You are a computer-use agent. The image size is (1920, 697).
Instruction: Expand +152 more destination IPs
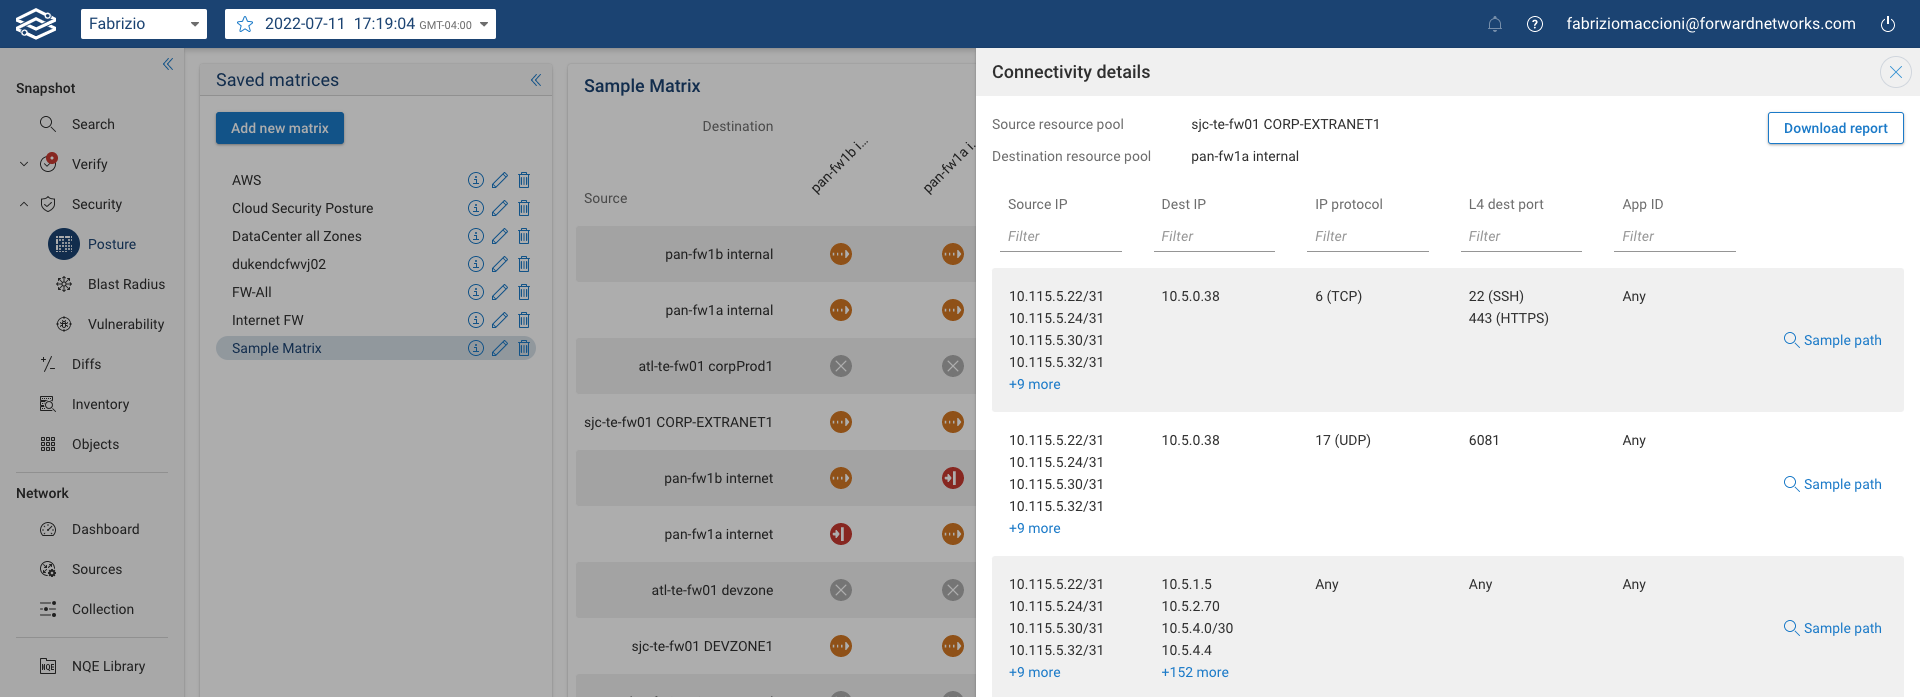(x=1195, y=672)
